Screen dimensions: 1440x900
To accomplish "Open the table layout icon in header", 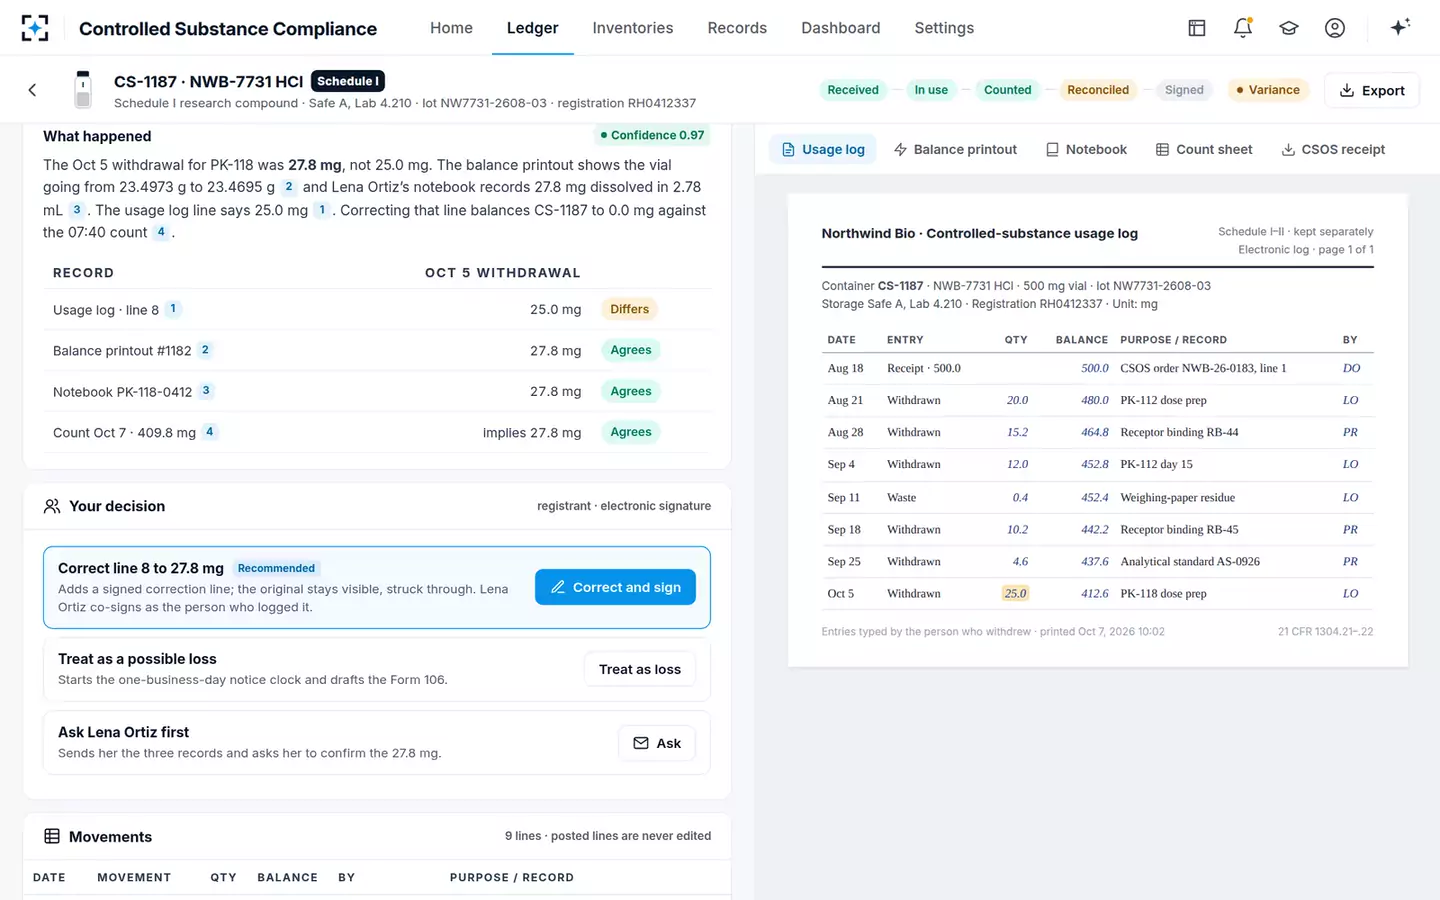I will pyautogui.click(x=1196, y=28).
